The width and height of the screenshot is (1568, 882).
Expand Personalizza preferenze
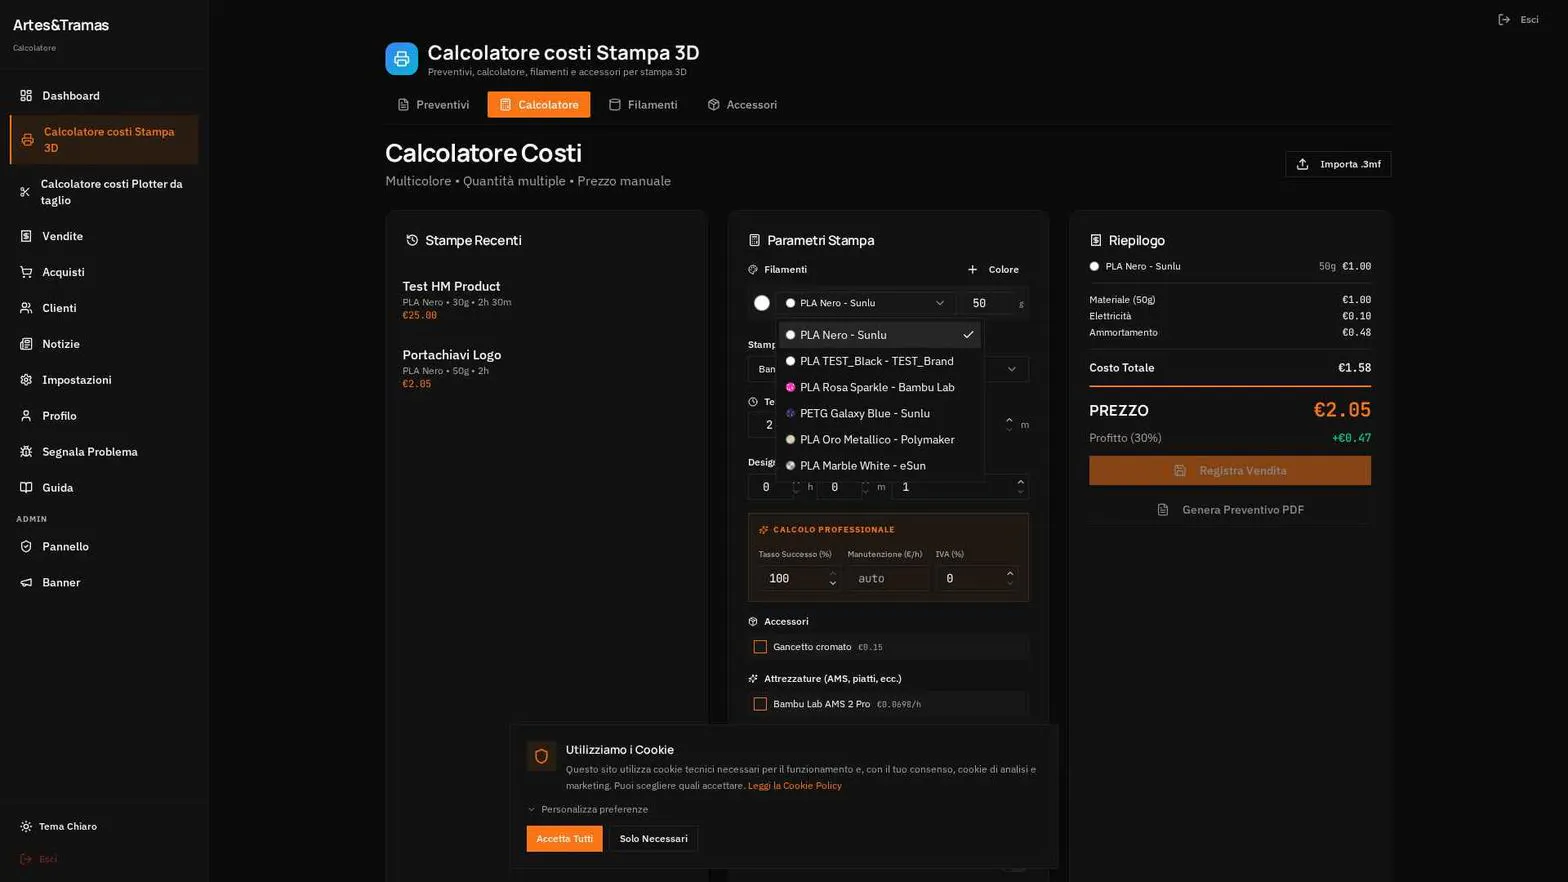click(587, 810)
